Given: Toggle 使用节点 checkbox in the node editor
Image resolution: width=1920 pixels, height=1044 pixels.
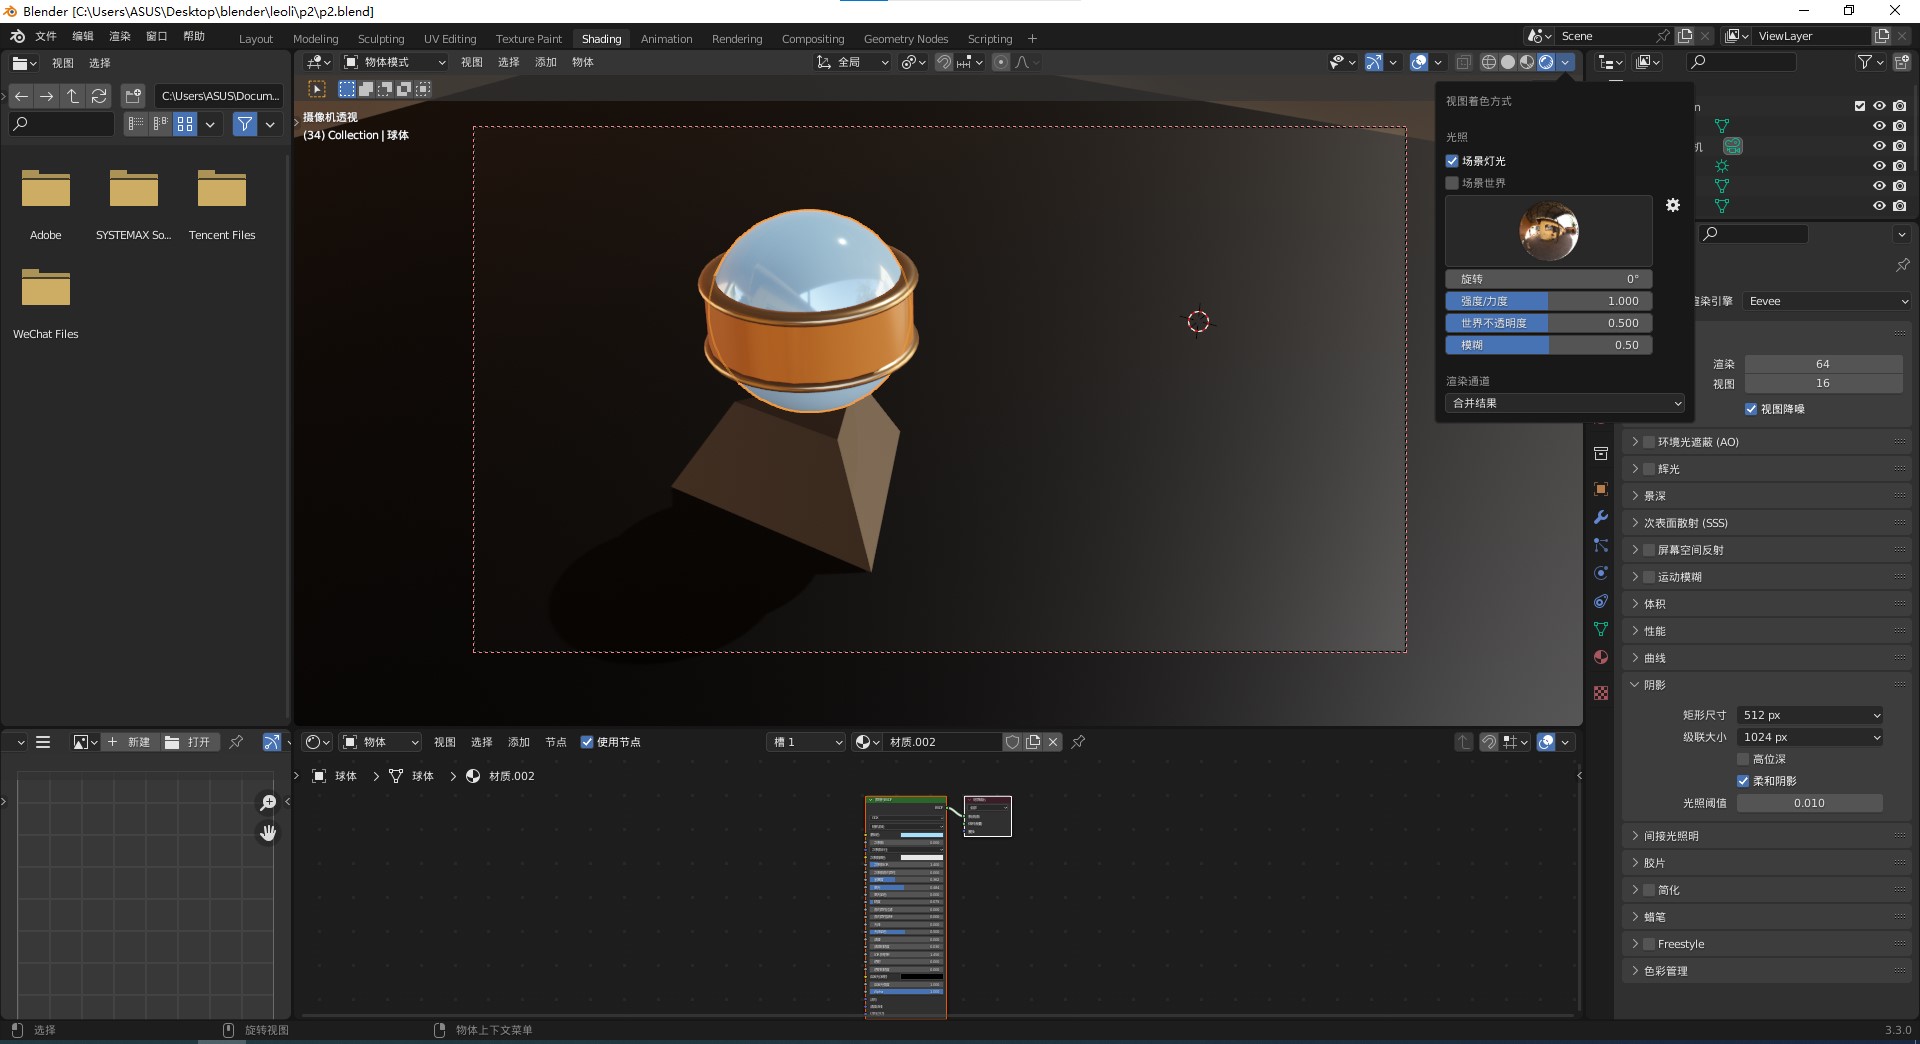Looking at the screenshot, I should pyautogui.click(x=587, y=742).
